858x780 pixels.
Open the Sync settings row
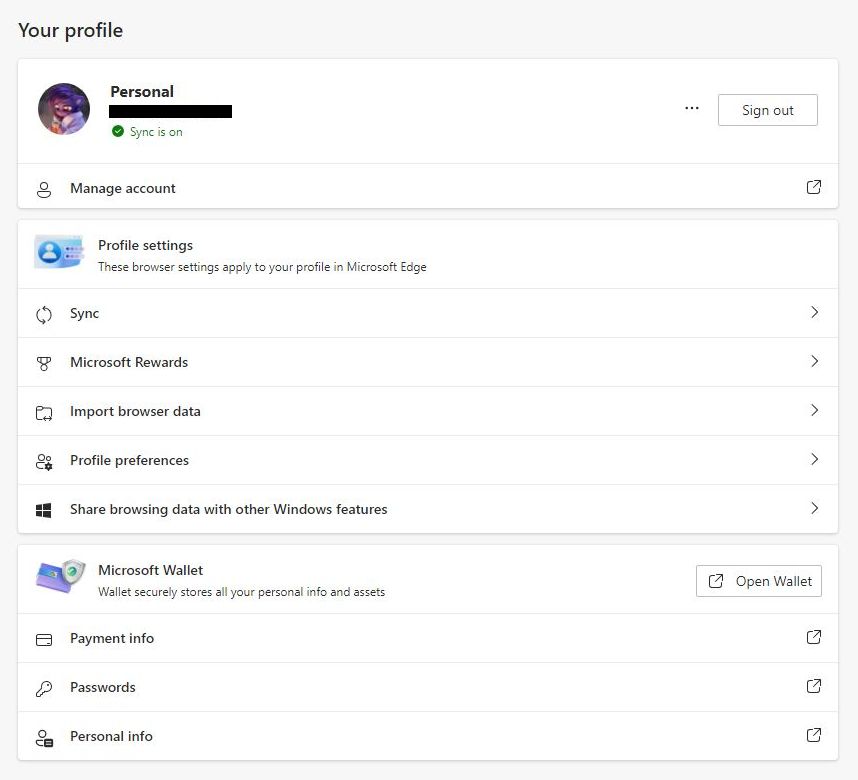click(x=428, y=313)
